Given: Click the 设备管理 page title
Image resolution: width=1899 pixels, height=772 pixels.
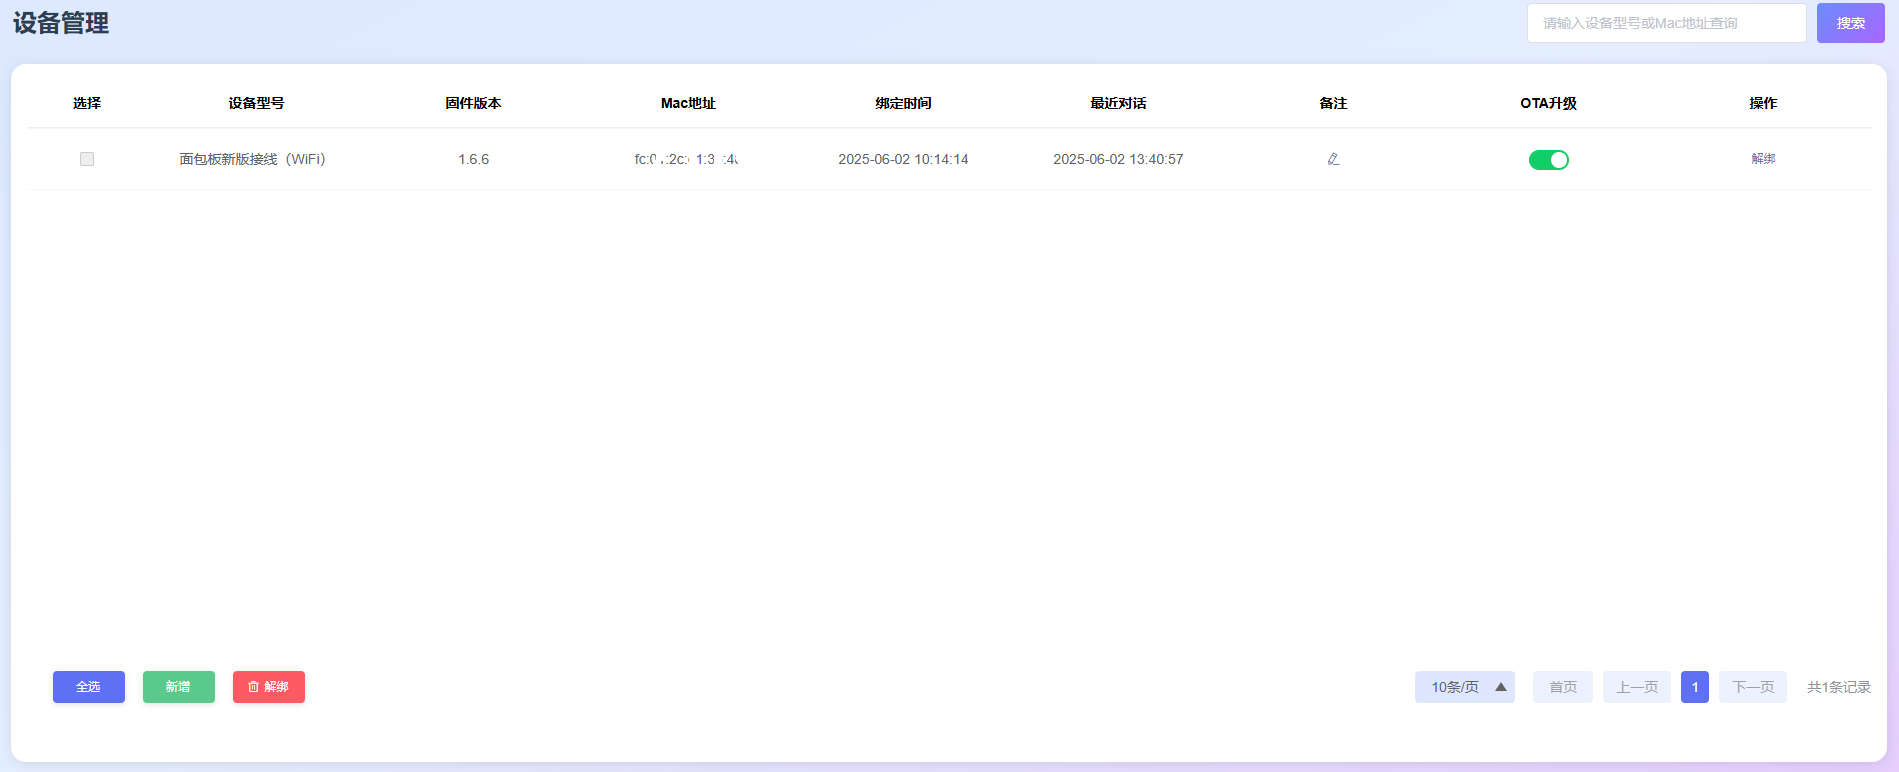Looking at the screenshot, I should (61, 23).
